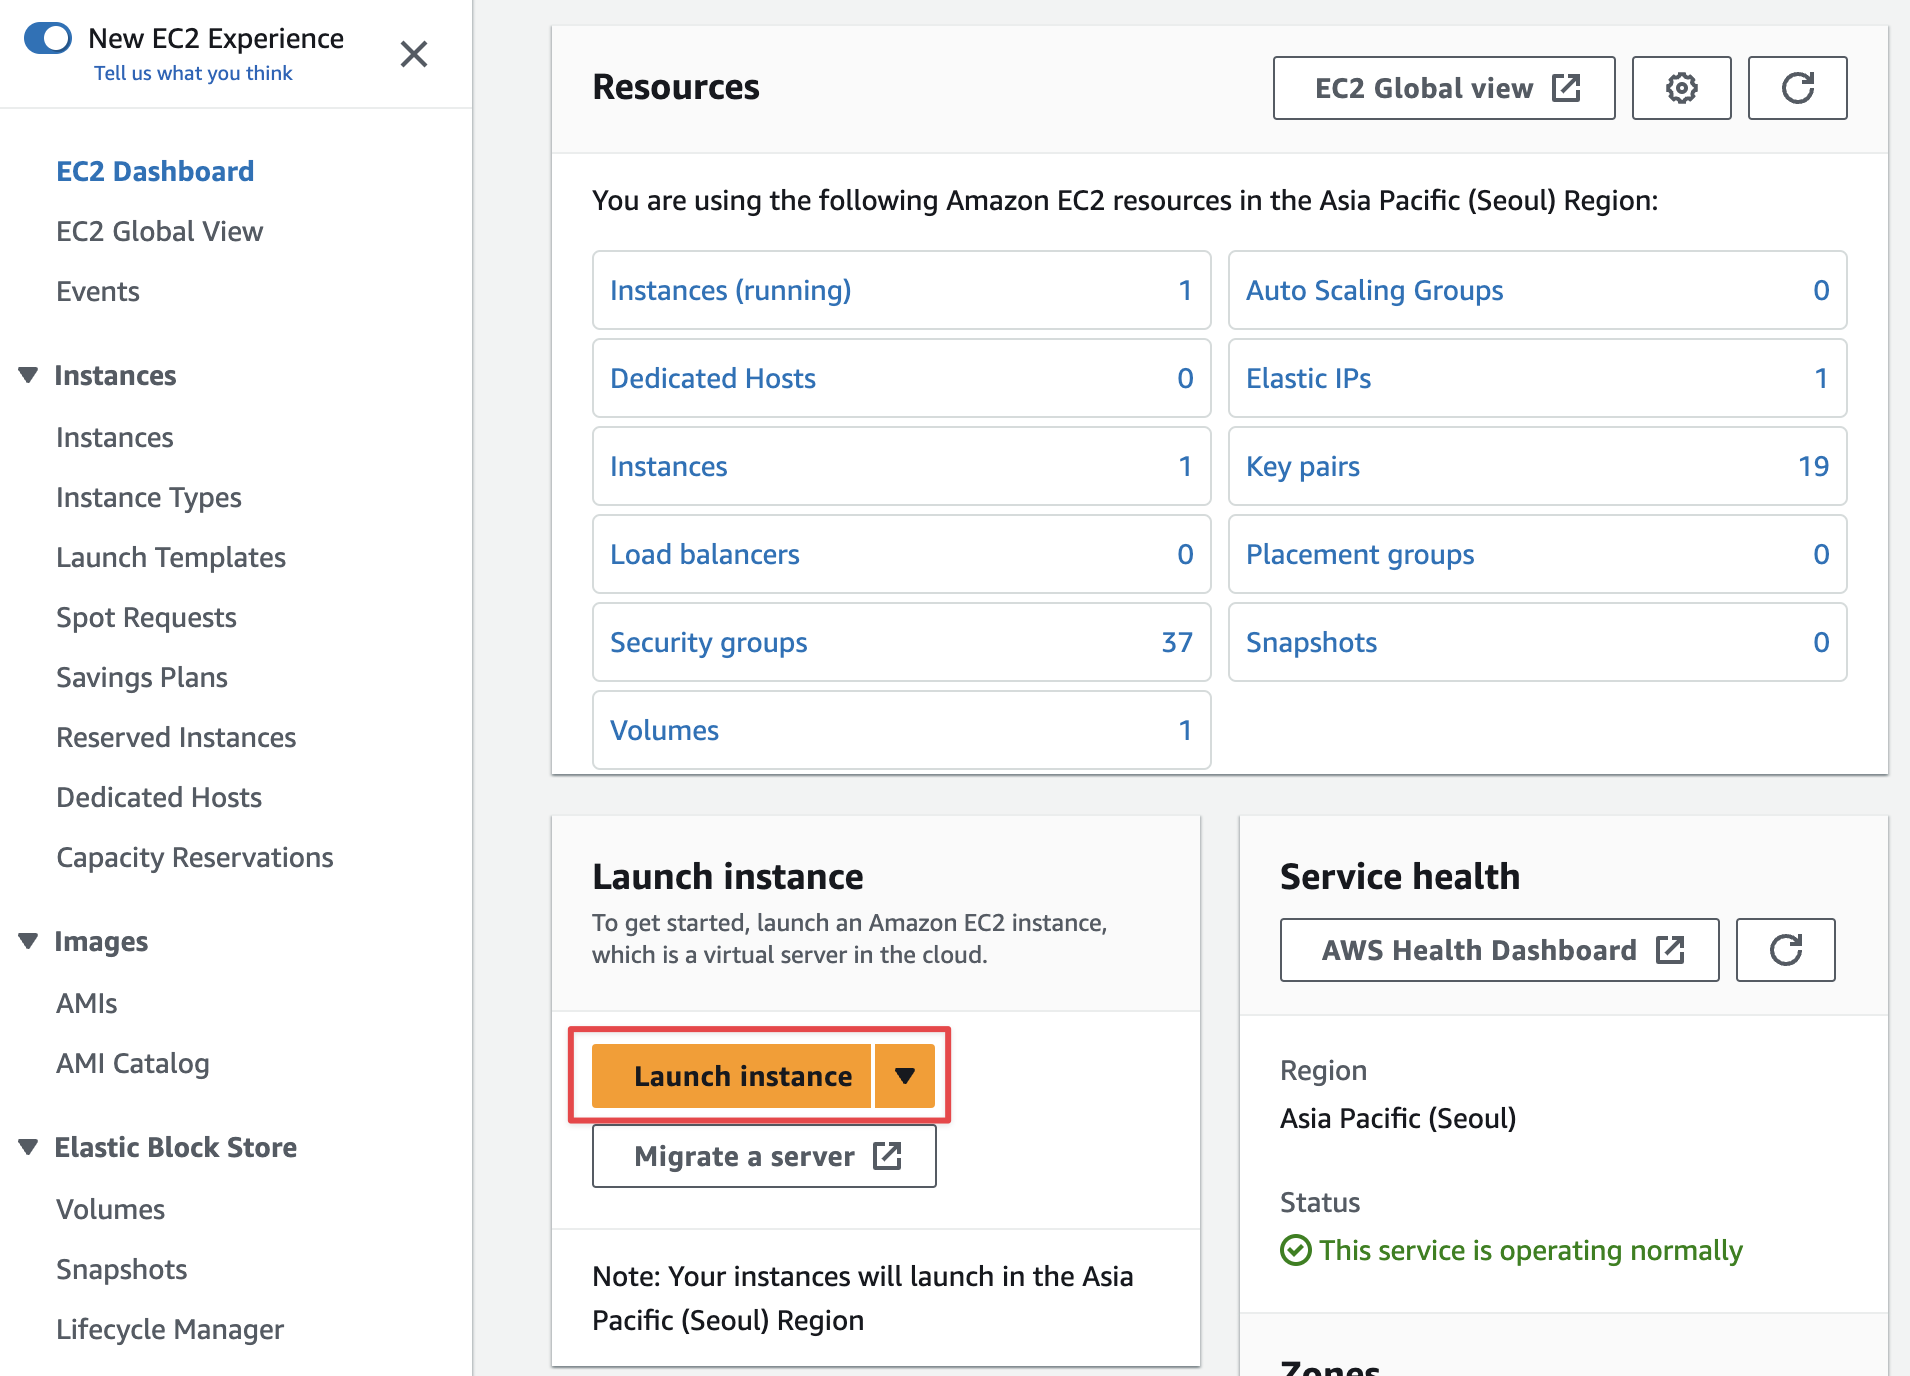Click Migrate a server button
Image resolution: width=1910 pixels, height=1376 pixels.
coord(764,1156)
